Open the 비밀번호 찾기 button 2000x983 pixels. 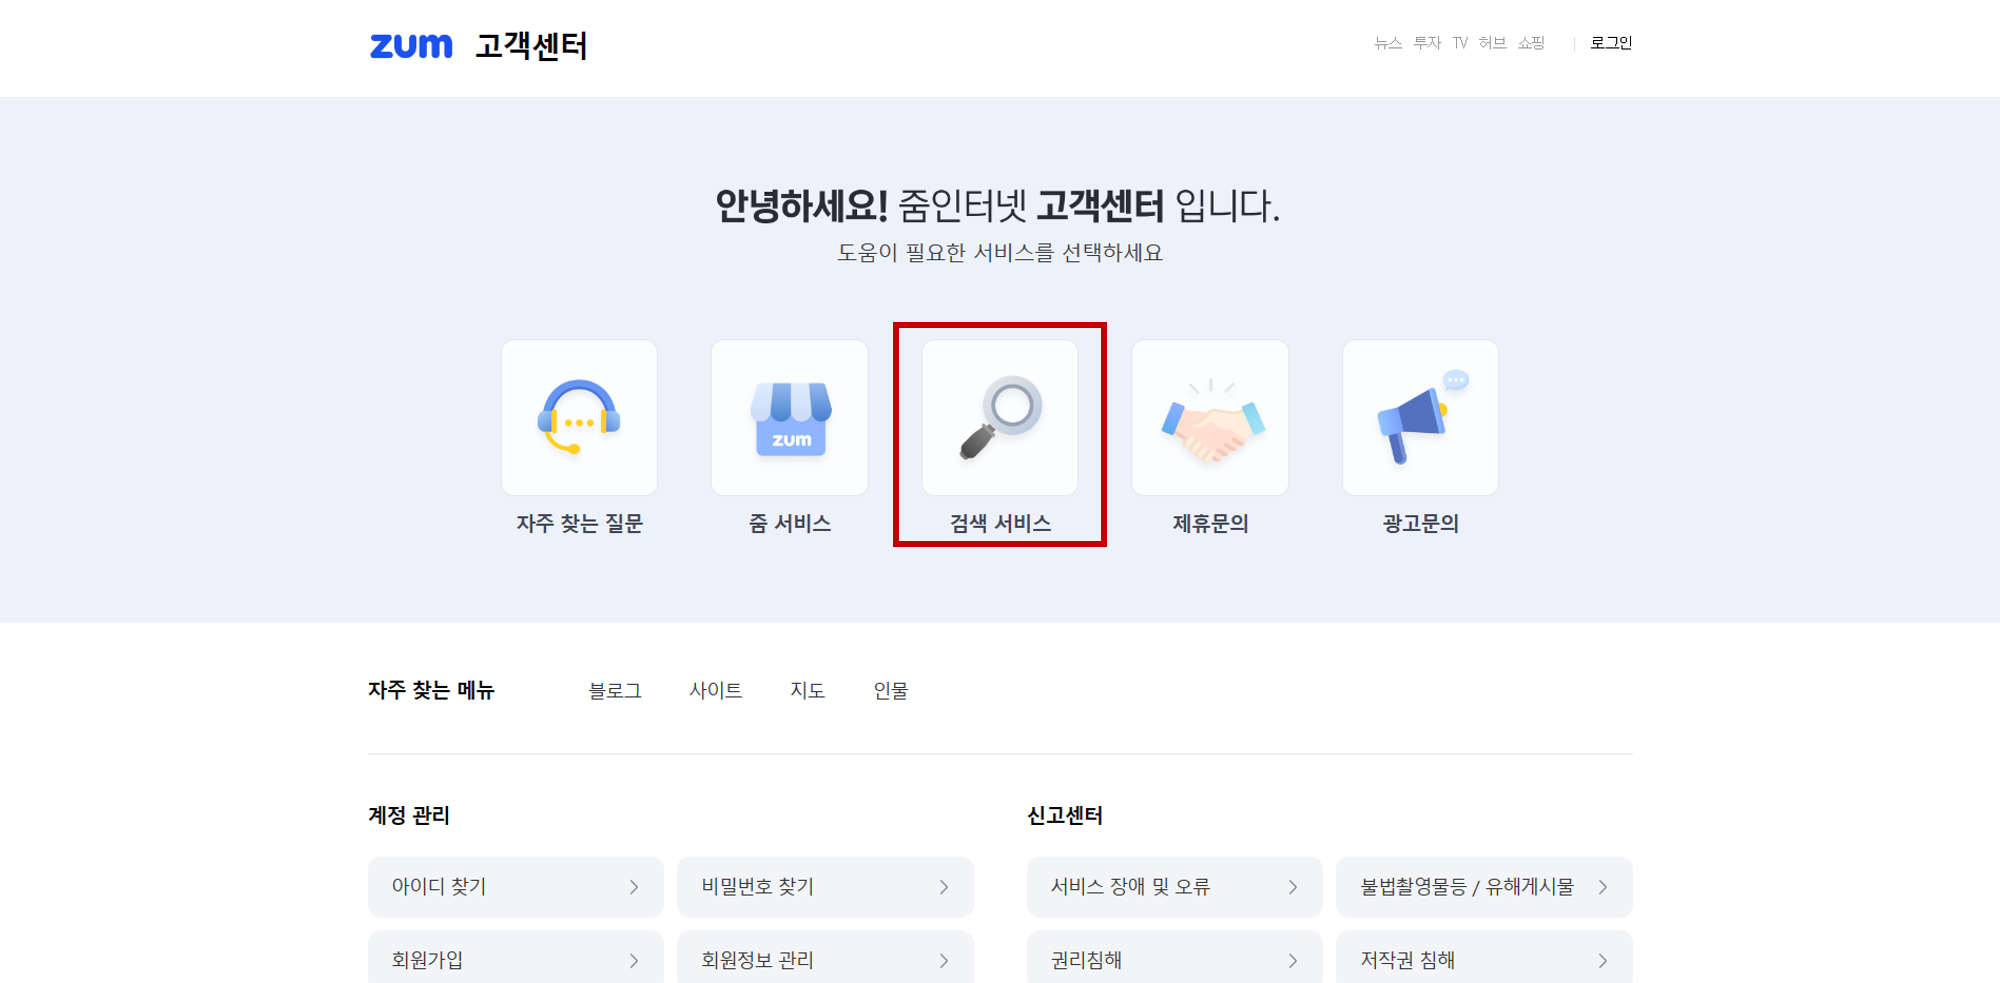825,887
